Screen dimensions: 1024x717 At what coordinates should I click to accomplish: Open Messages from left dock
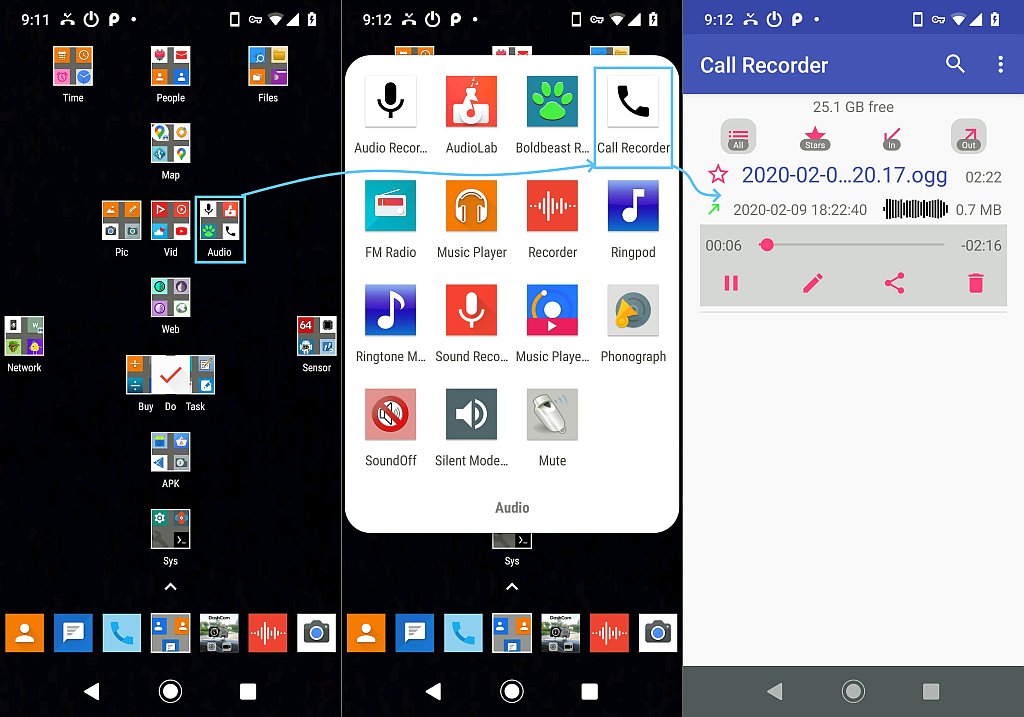(x=73, y=633)
